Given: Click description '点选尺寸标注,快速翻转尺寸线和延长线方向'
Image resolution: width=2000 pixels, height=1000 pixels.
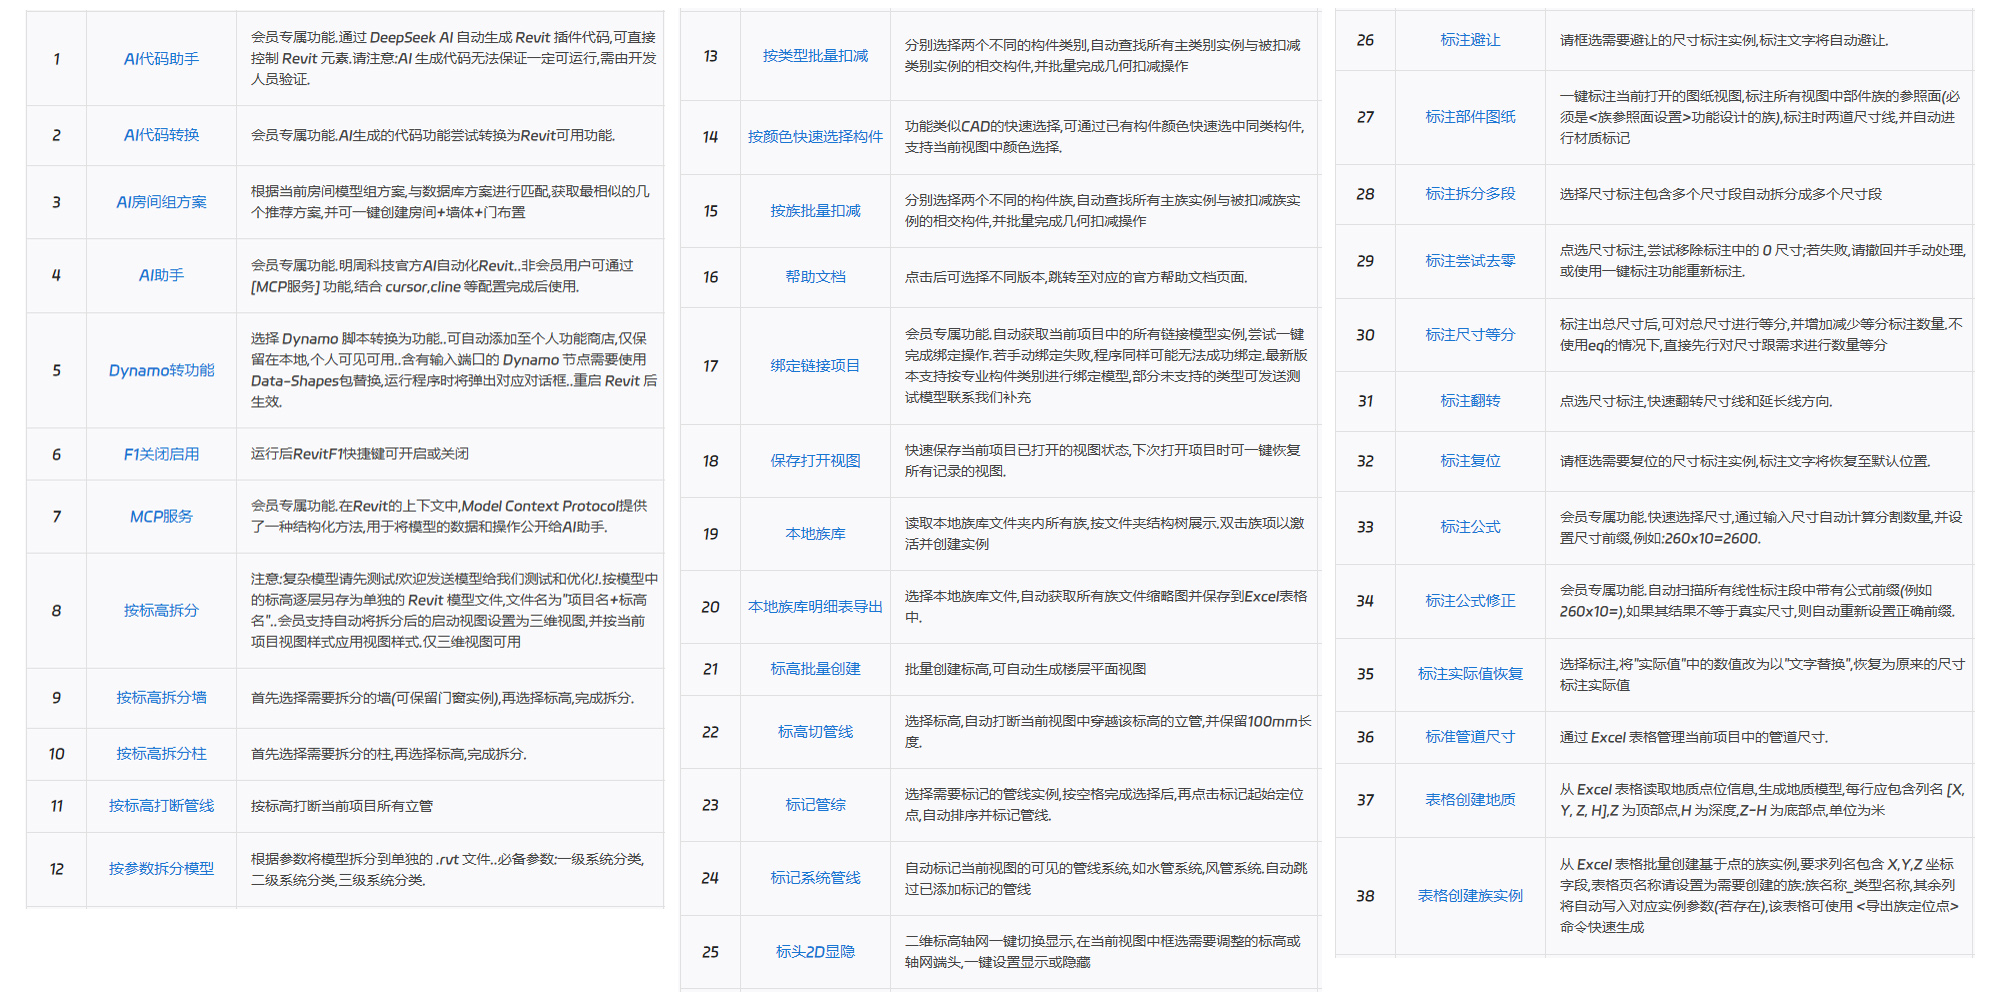Looking at the screenshot, I should point(1696,400).
